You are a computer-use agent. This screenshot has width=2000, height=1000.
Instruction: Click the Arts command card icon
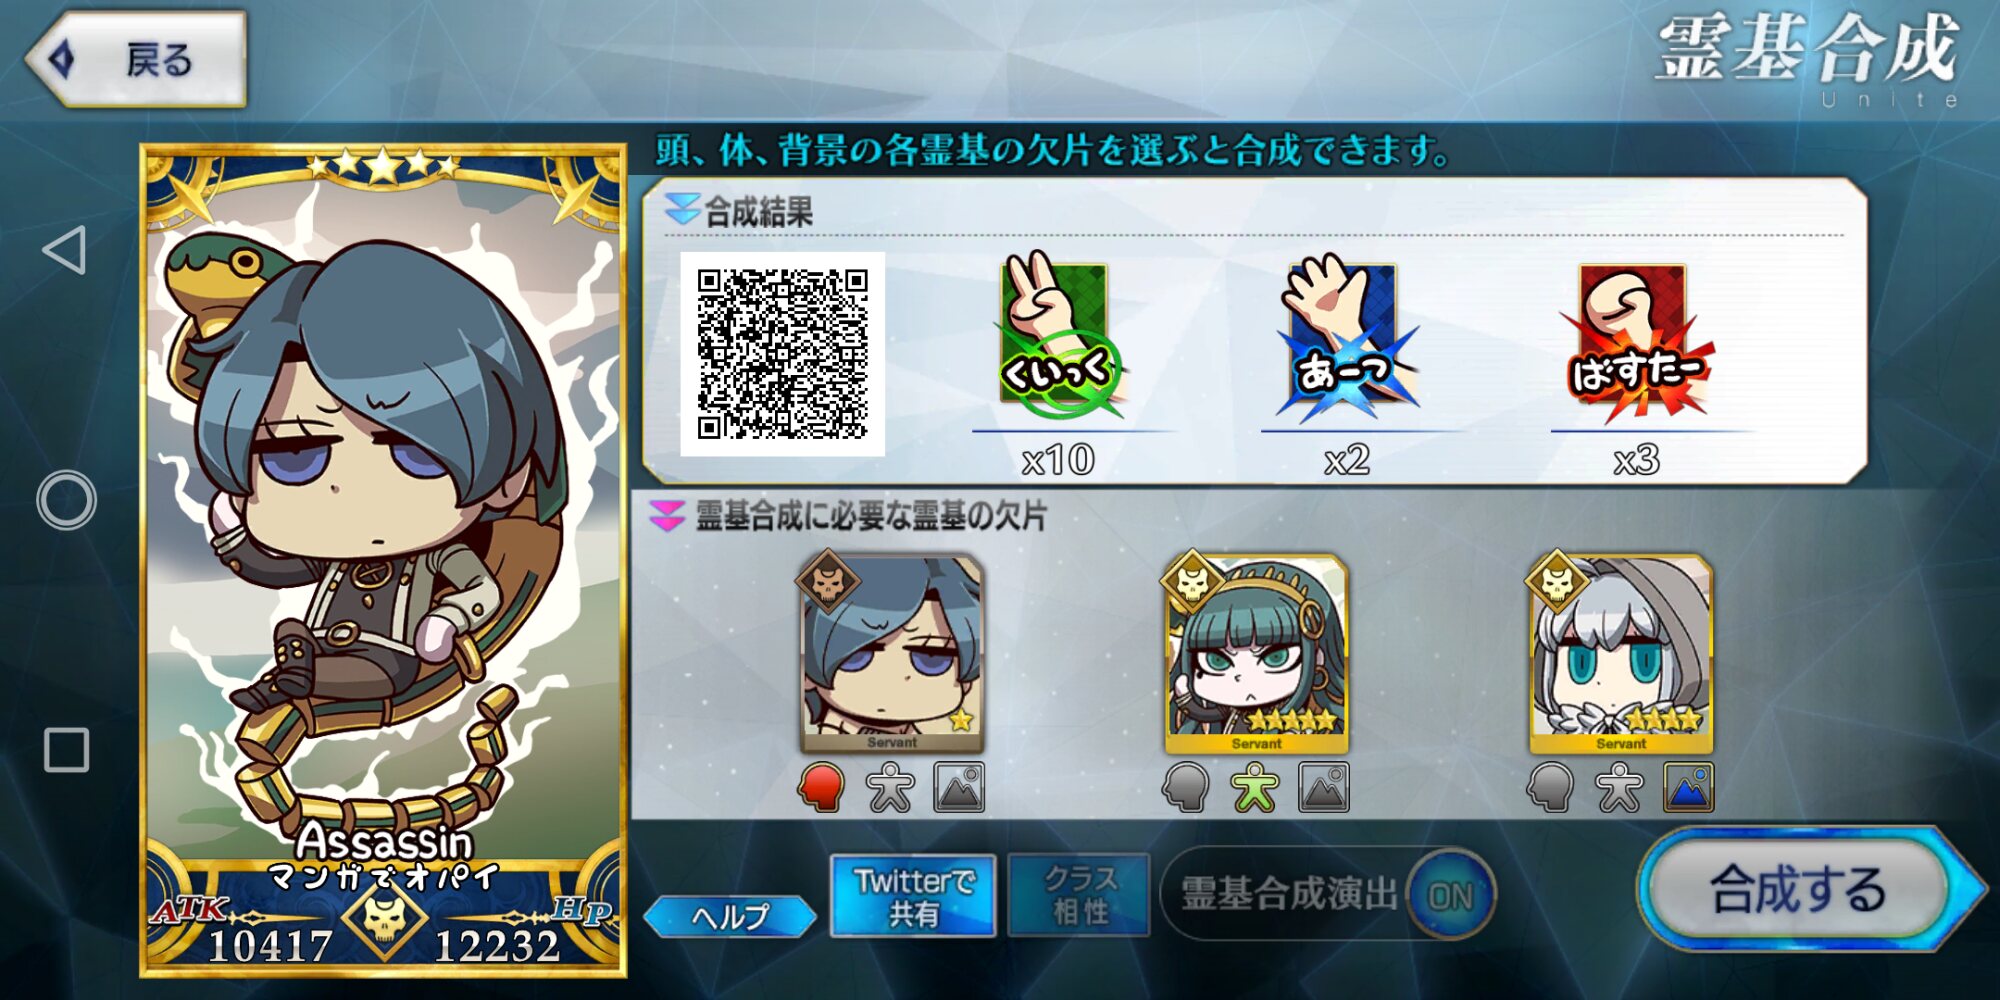coord(1344,337)
